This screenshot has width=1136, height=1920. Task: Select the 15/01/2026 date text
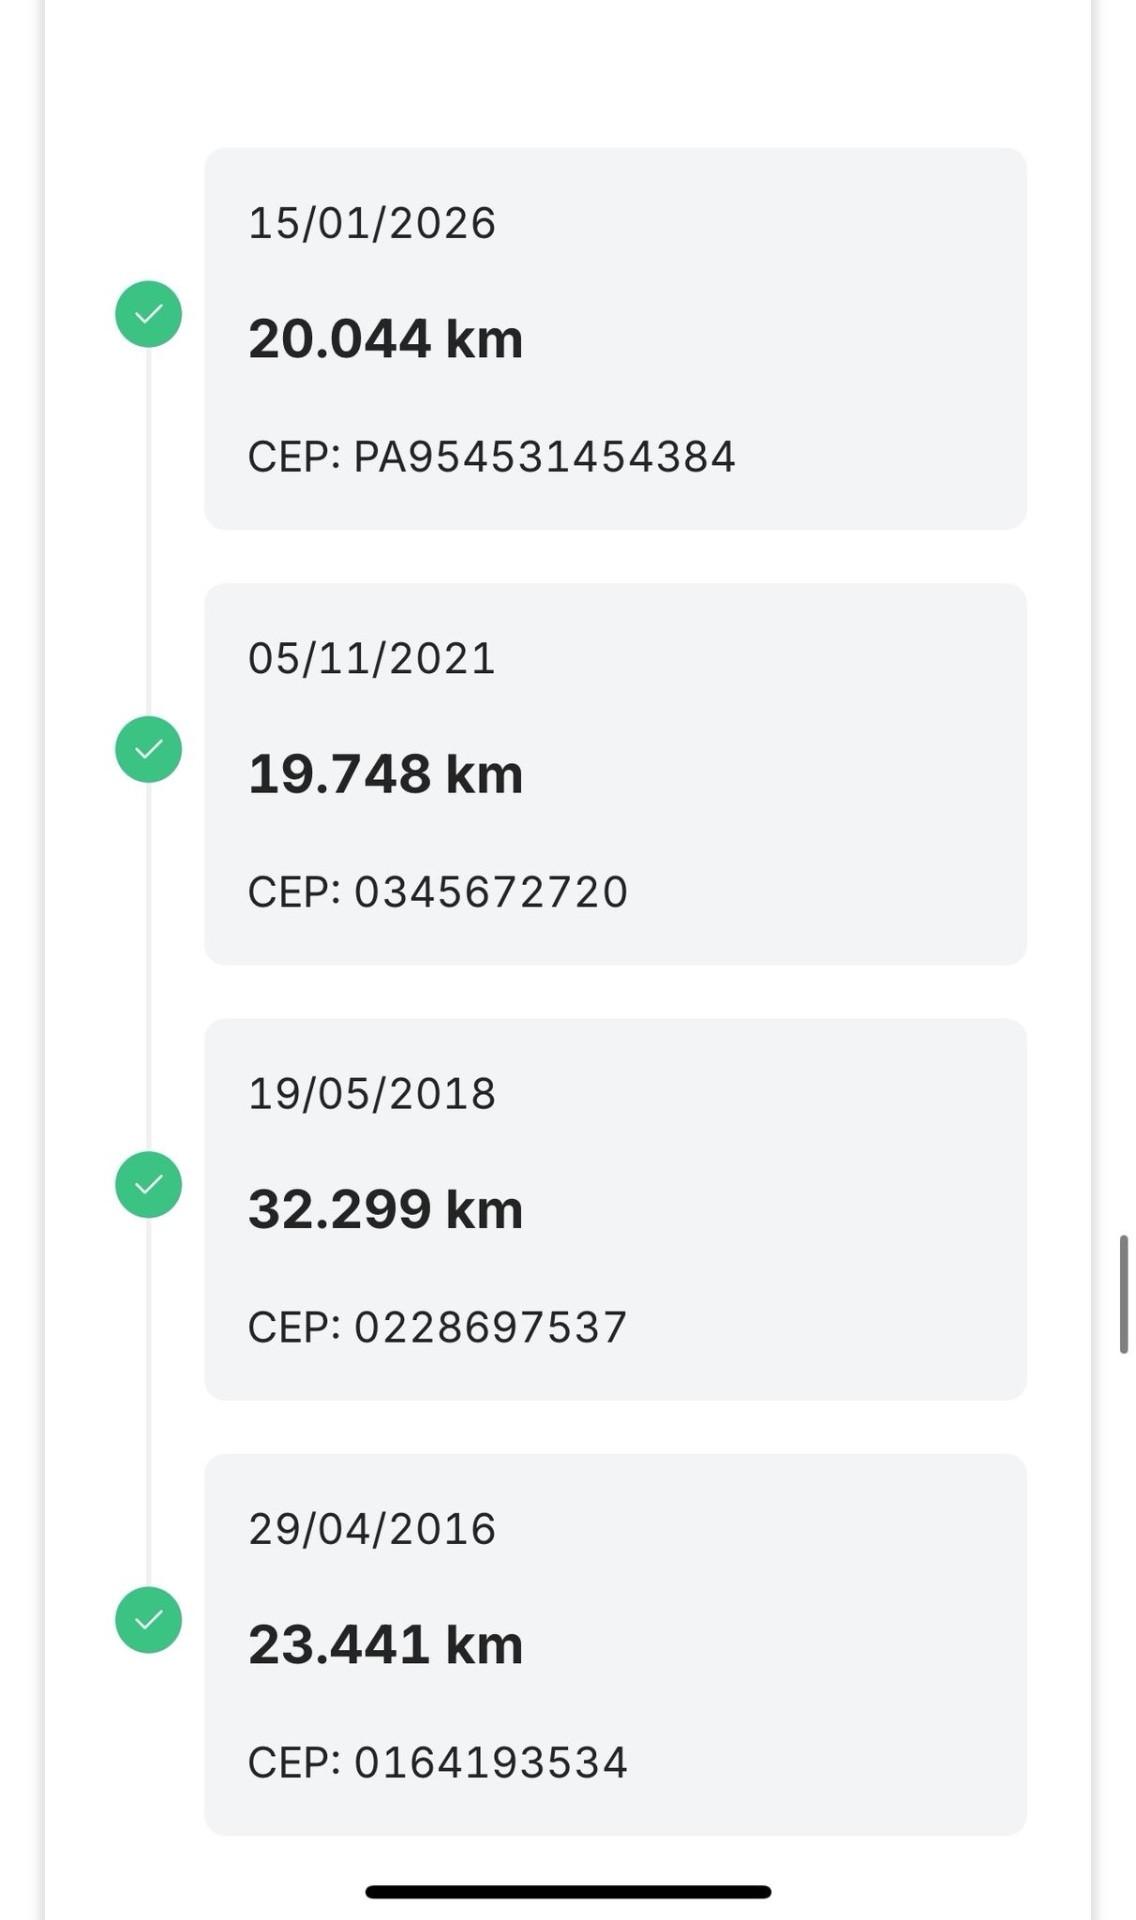tap(372, 223)
